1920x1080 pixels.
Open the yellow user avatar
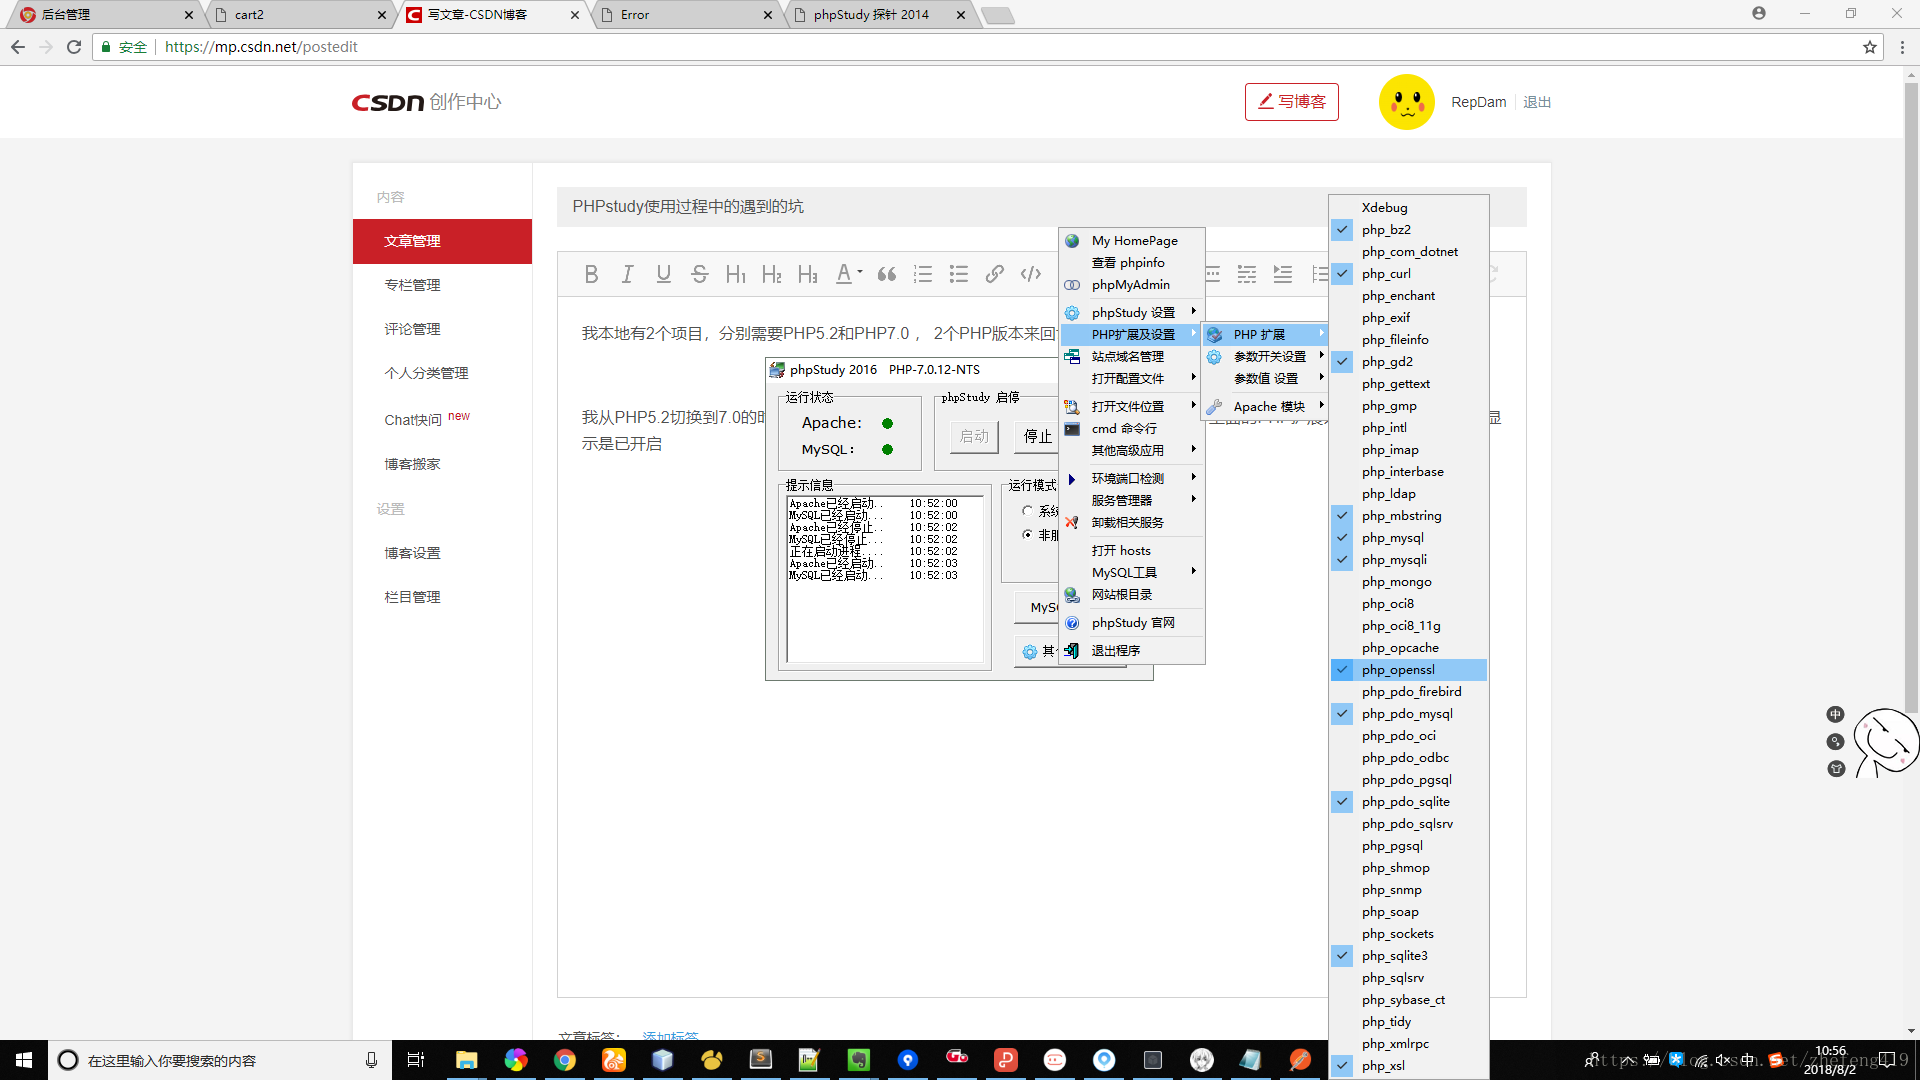point(1406,102)
